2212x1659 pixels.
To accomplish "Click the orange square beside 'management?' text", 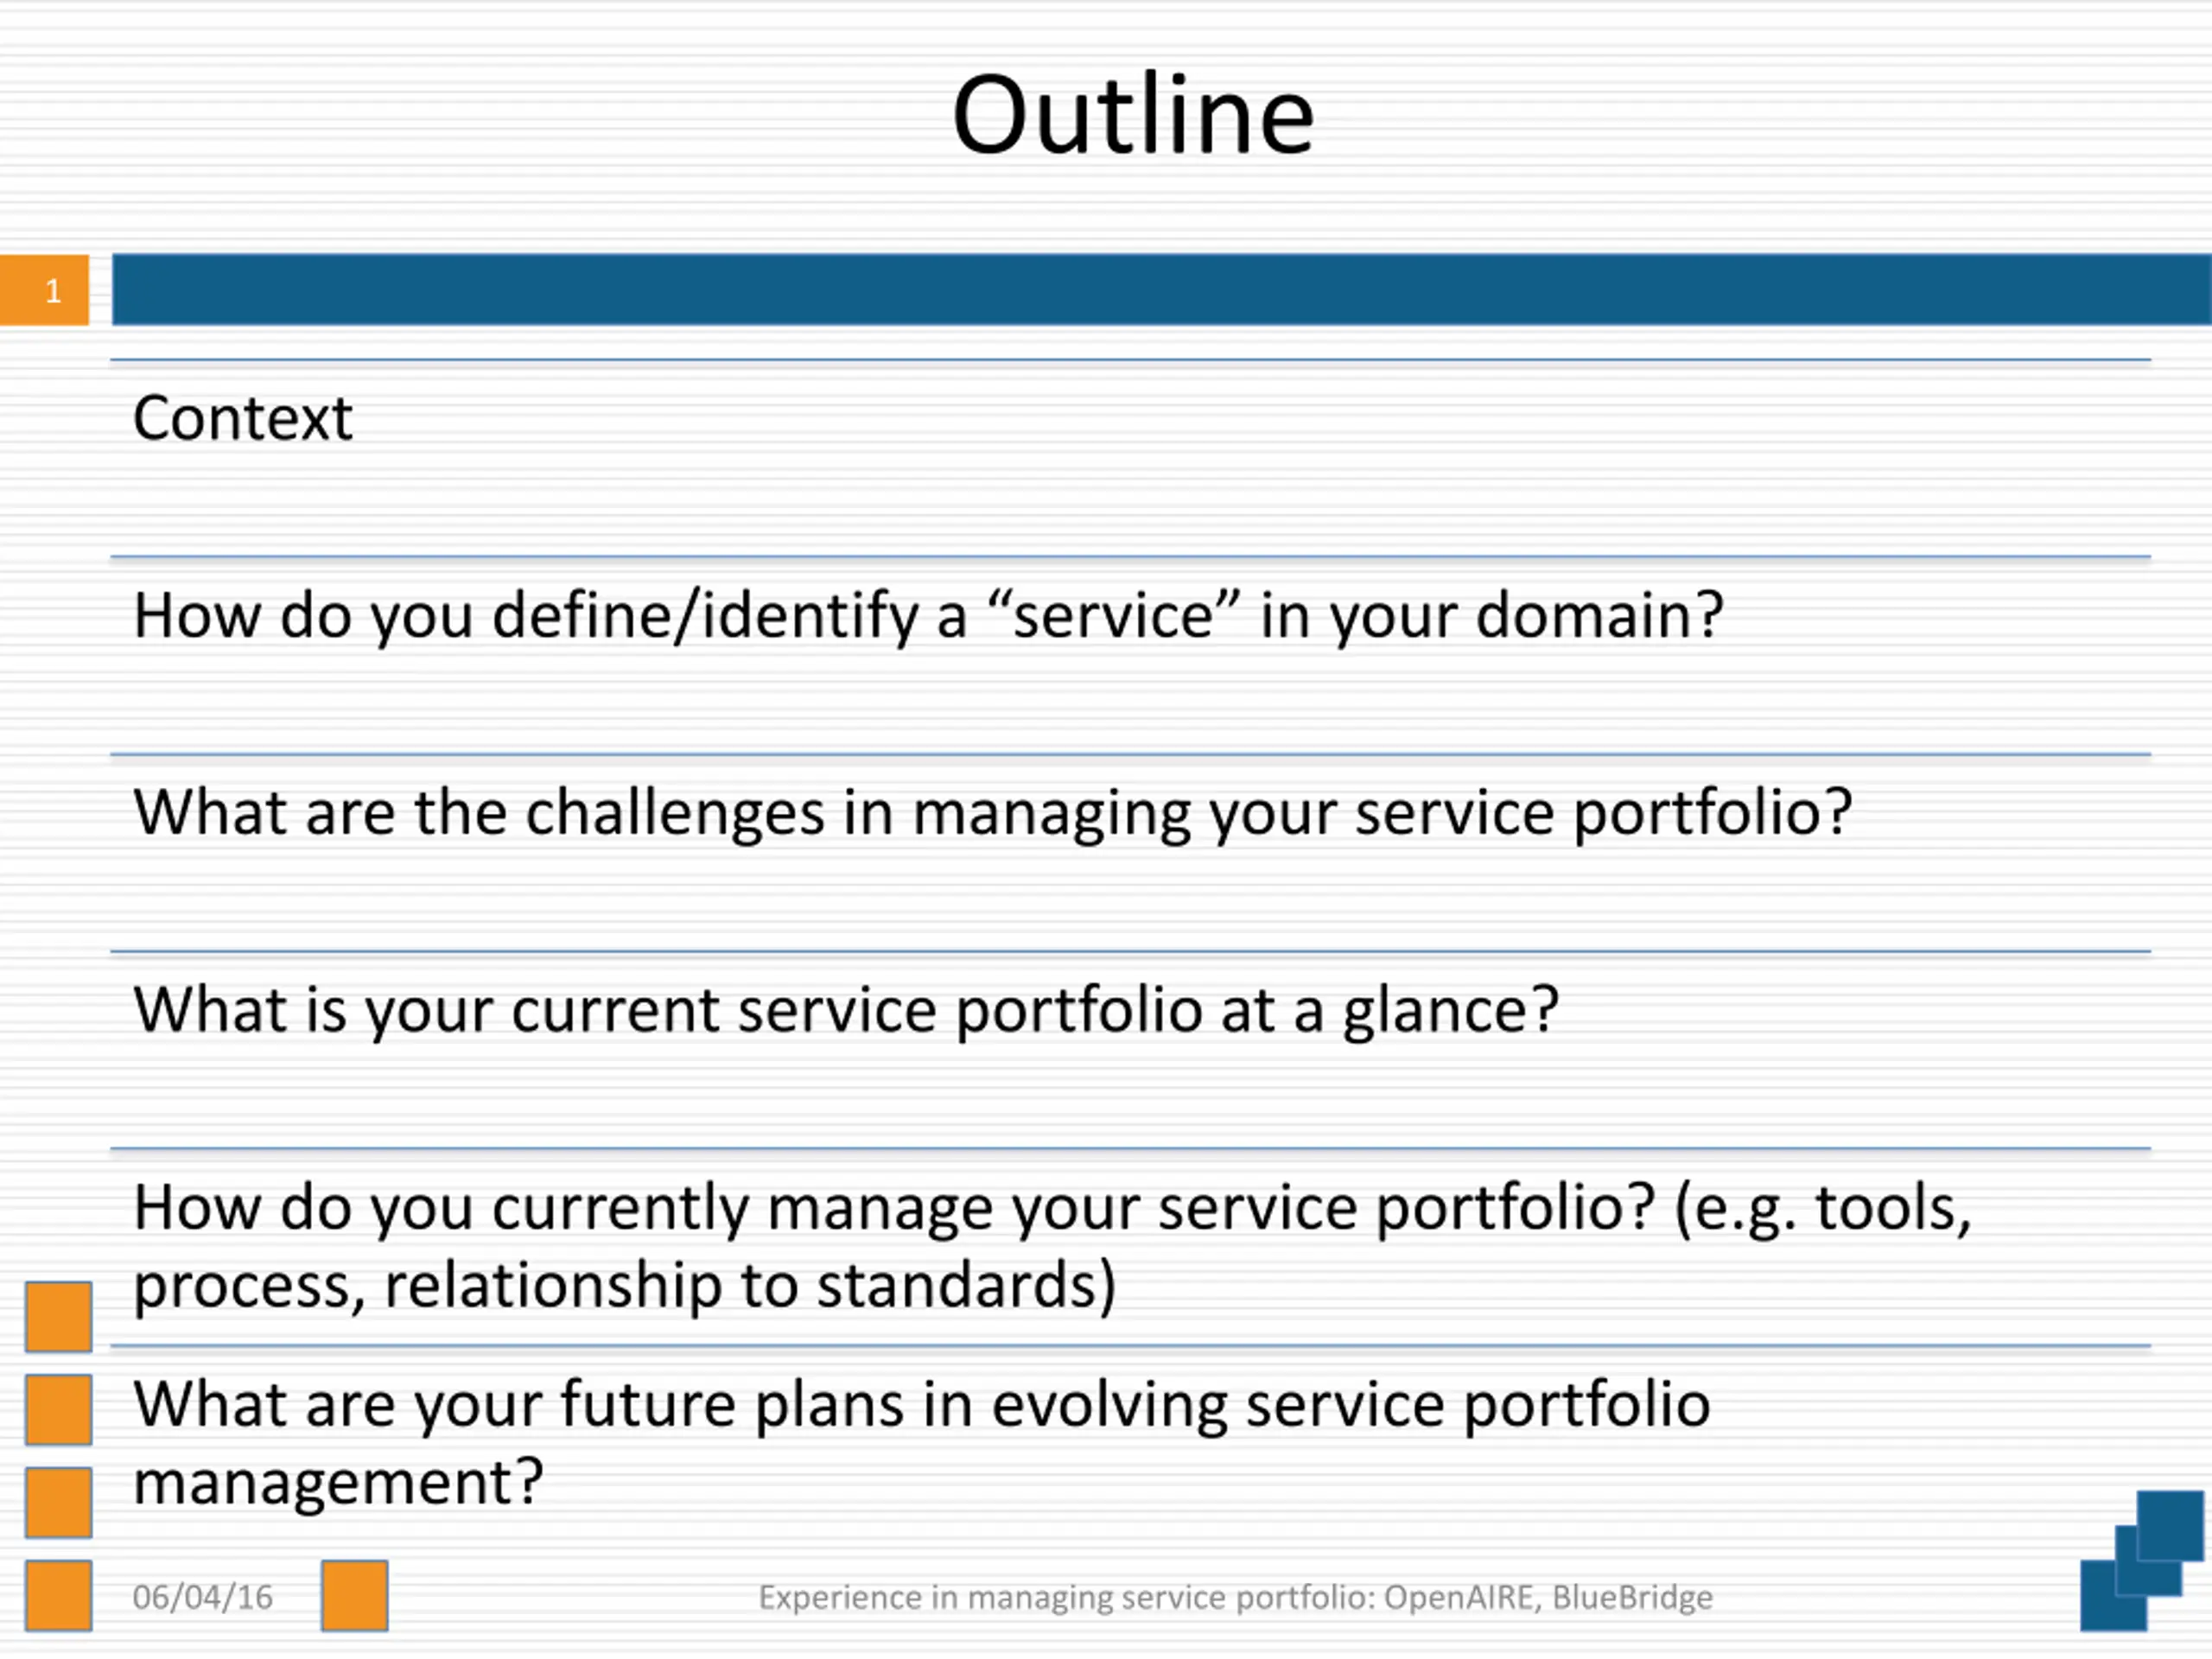I will click(59, 1502).
